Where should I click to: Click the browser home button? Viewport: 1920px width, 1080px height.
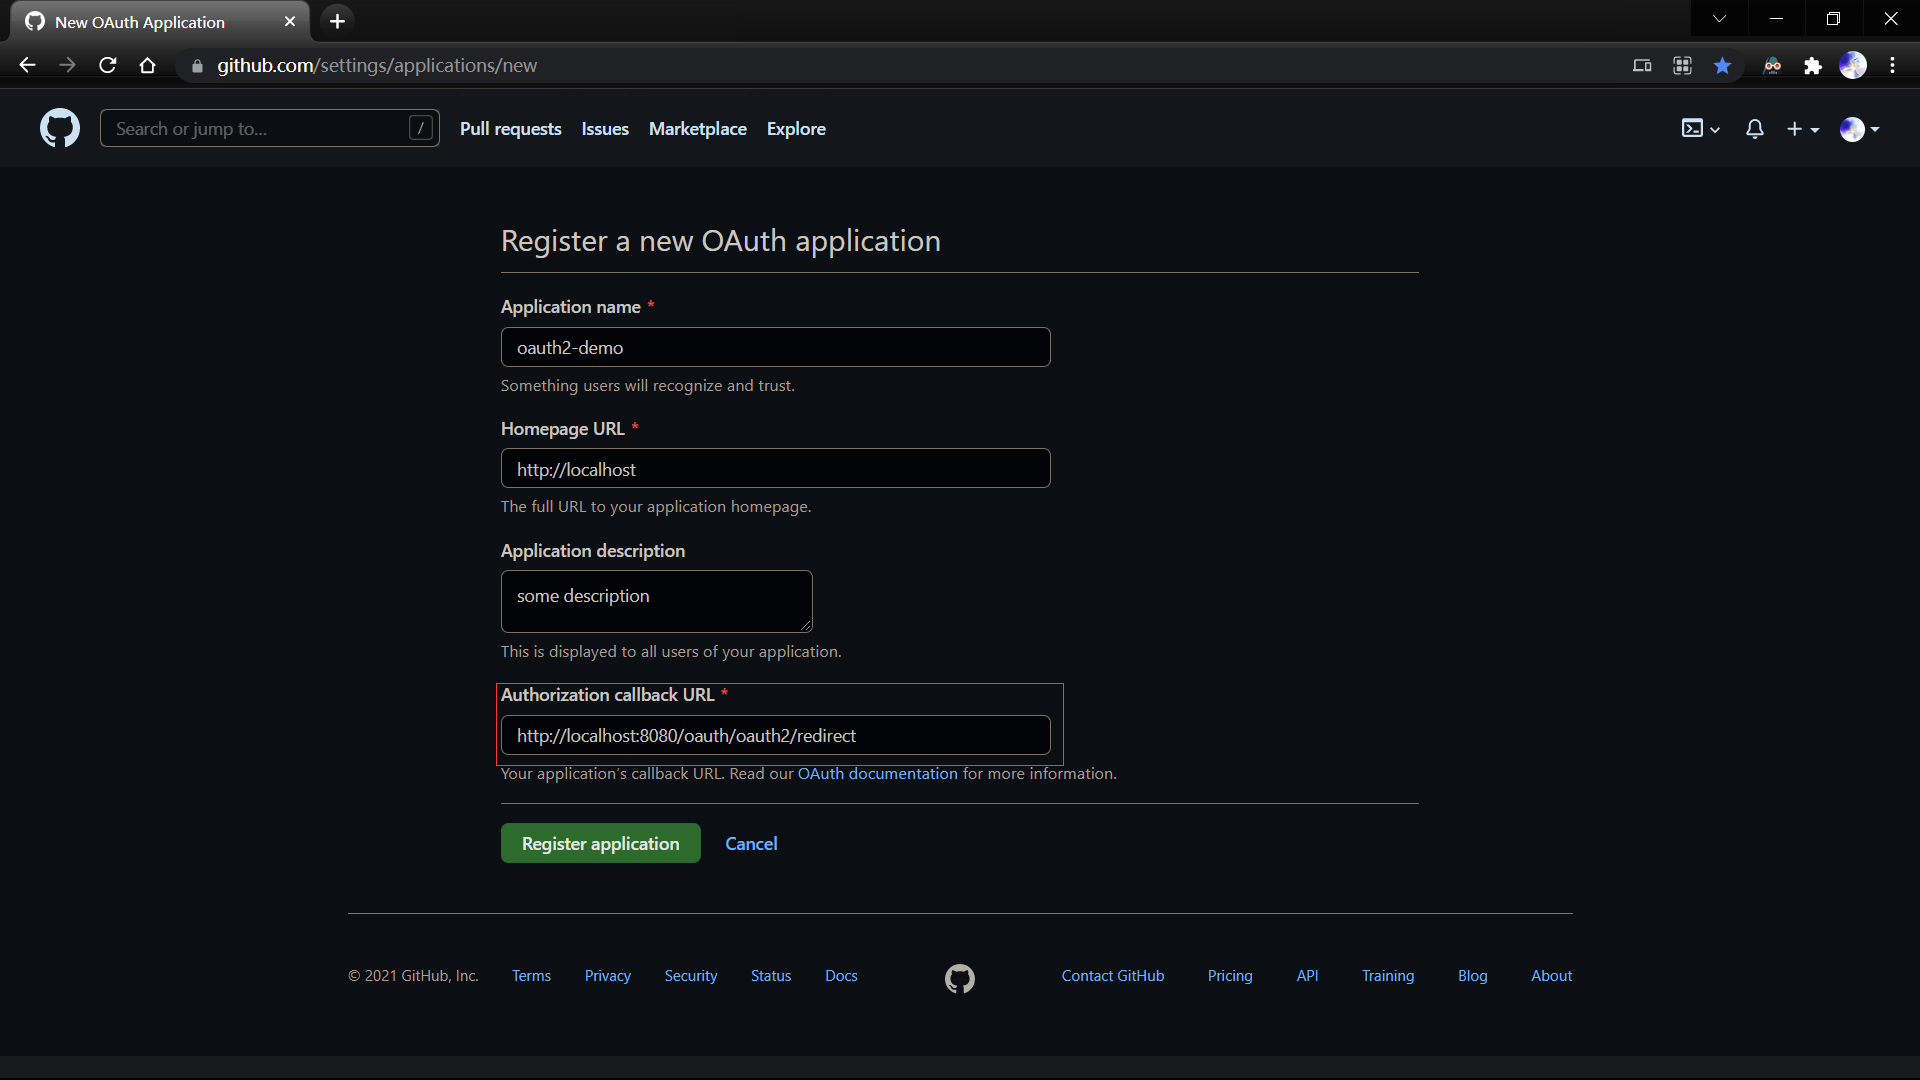[x=148, y=66]
